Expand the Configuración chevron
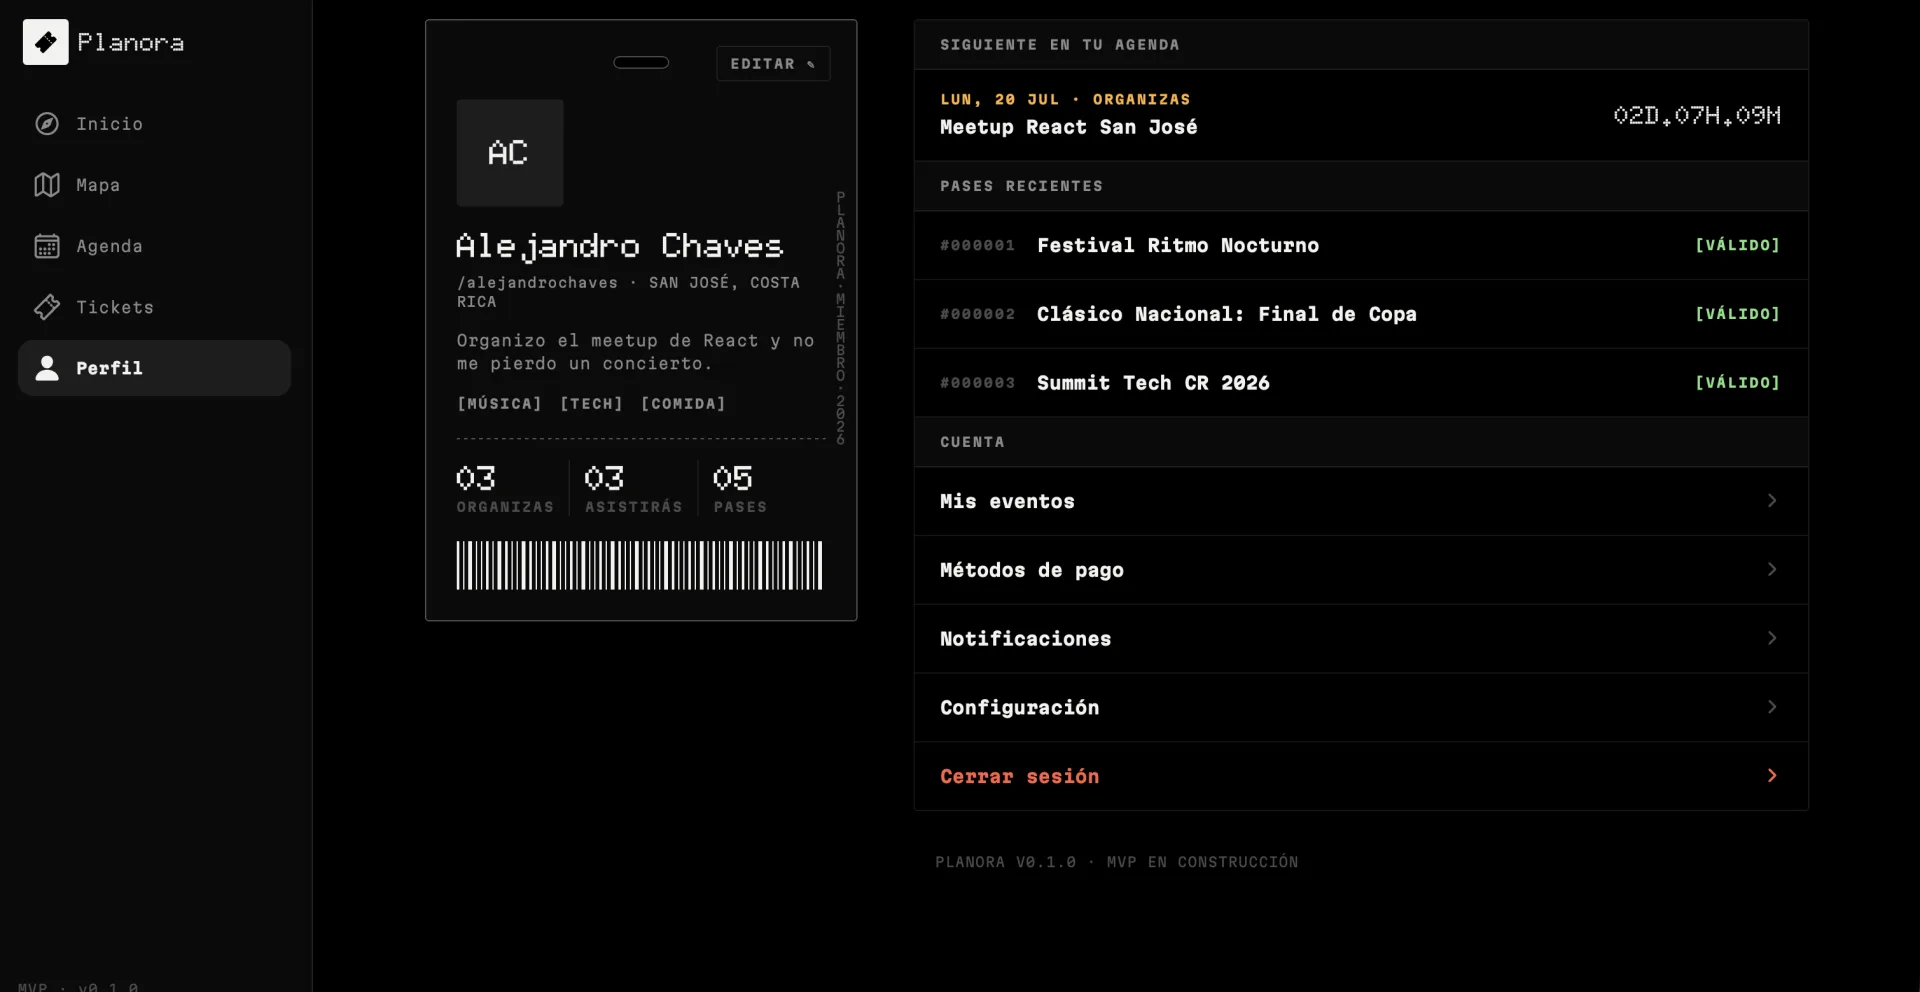Image resolution: width=1920 pixels, height=992 pixels. (1772, 707)
